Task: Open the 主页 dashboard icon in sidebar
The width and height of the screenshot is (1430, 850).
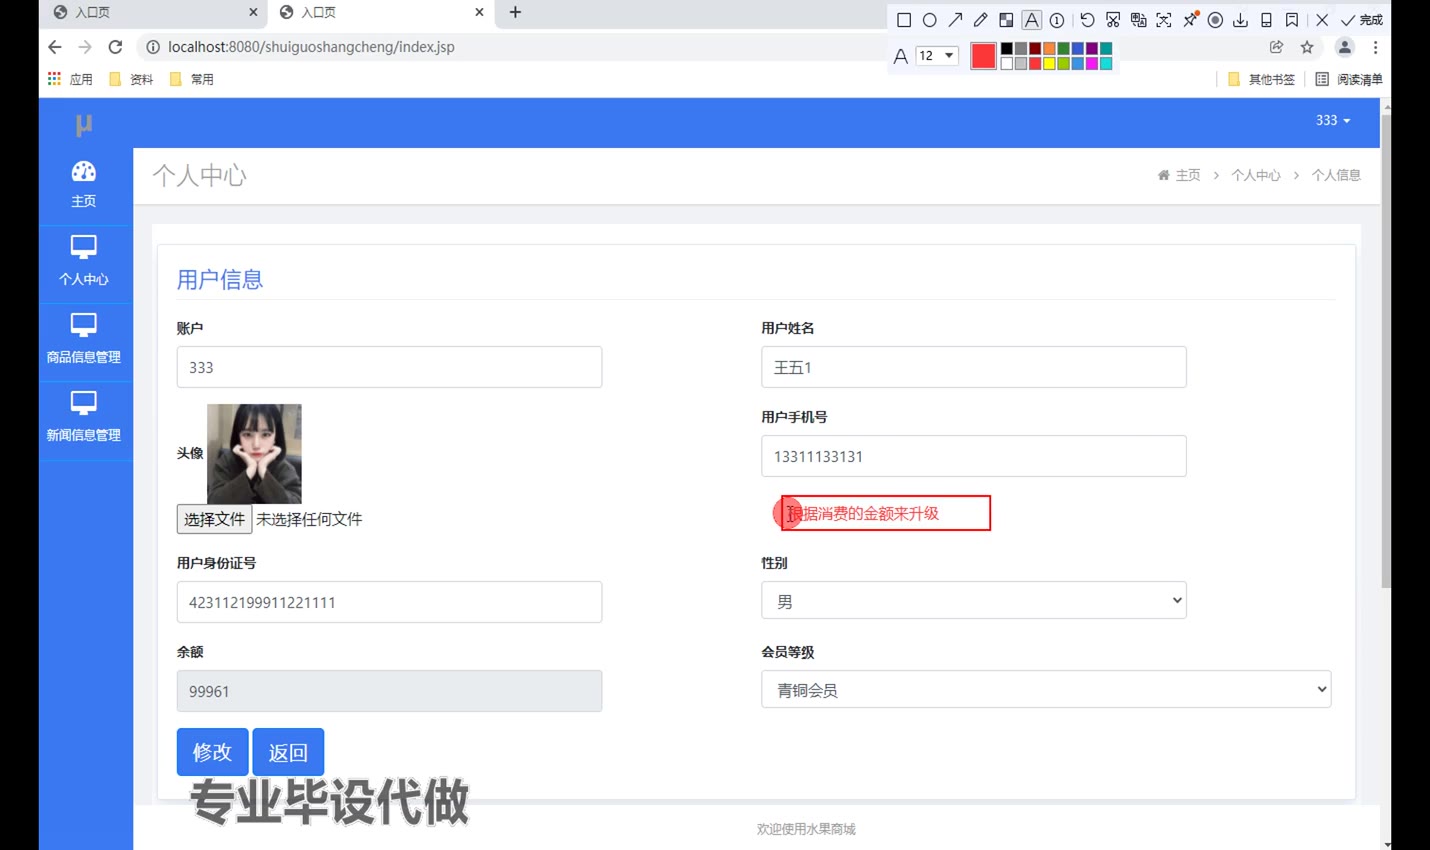Action: [84, 184]
